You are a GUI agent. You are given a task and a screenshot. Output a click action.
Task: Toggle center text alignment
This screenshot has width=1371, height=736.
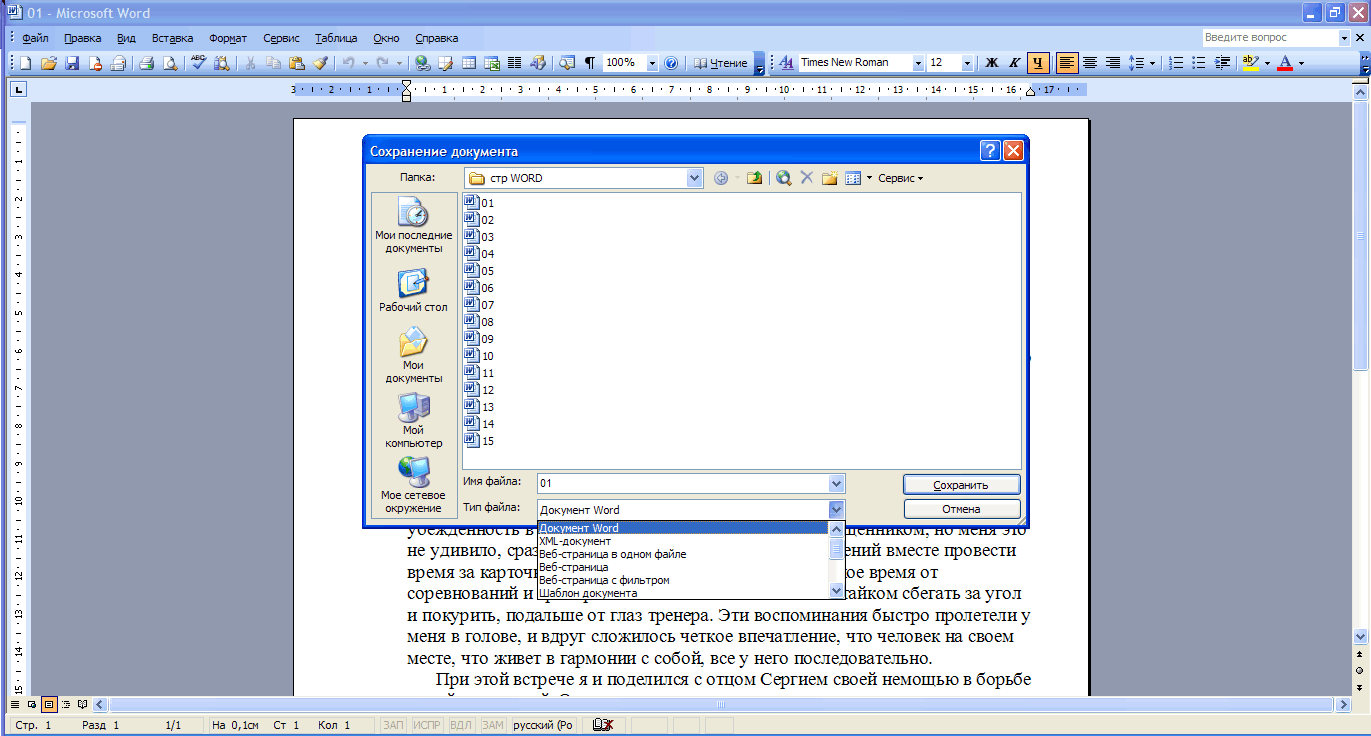[x=1090, y=63]
